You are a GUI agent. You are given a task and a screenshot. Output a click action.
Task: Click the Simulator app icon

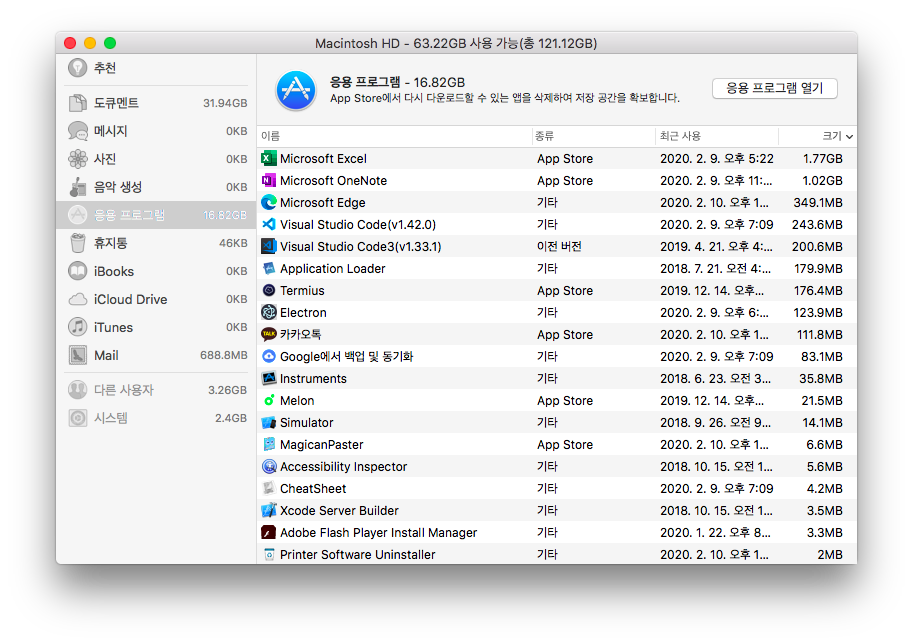(268, 423)
